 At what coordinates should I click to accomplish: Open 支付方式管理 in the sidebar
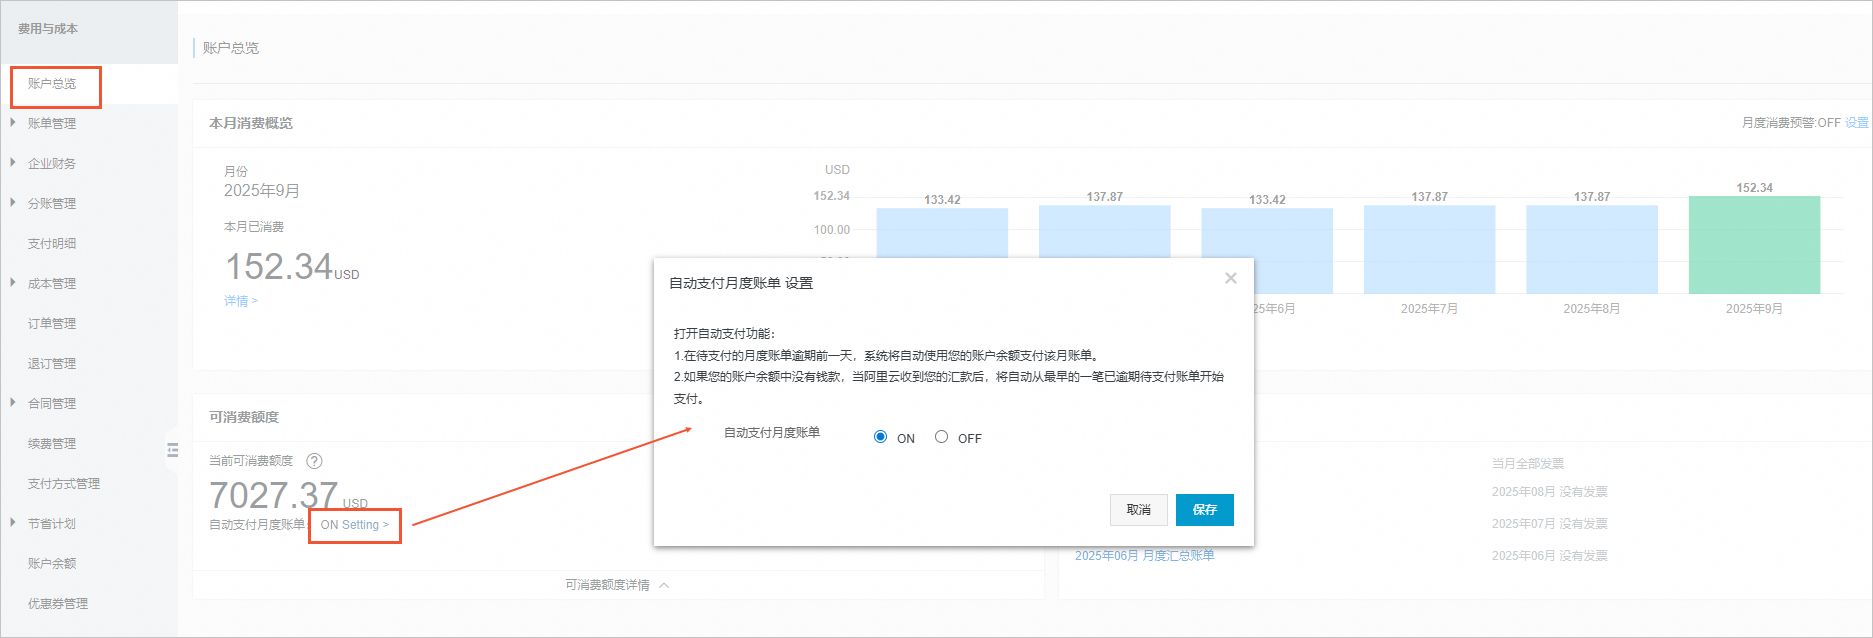coord(64,484)
